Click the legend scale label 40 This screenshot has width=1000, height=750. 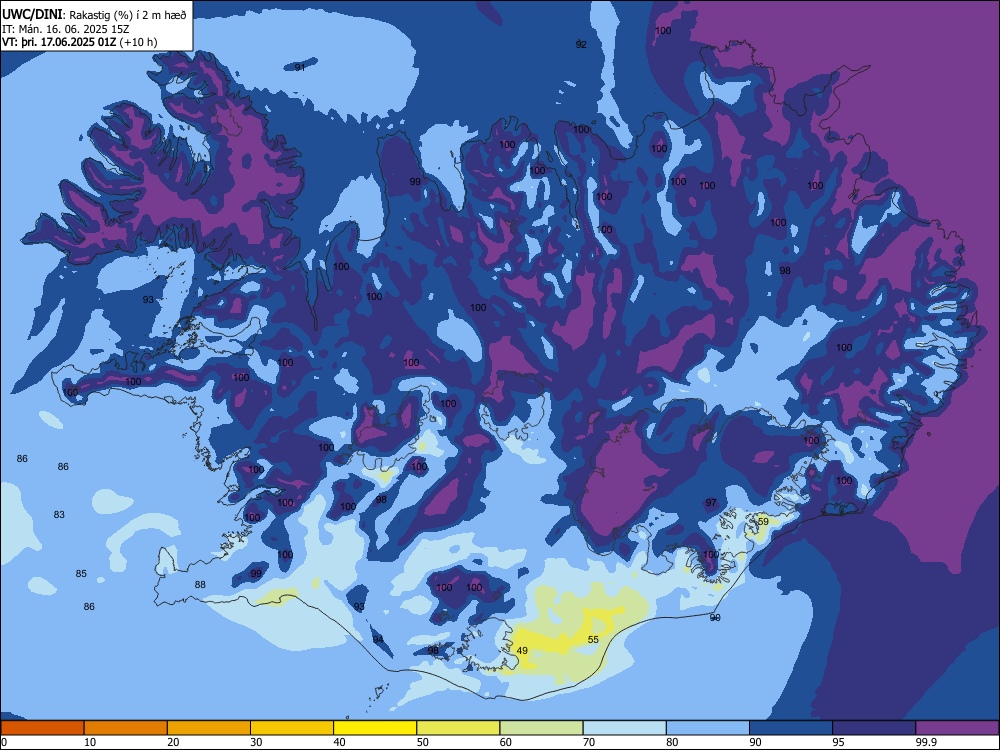339,742
